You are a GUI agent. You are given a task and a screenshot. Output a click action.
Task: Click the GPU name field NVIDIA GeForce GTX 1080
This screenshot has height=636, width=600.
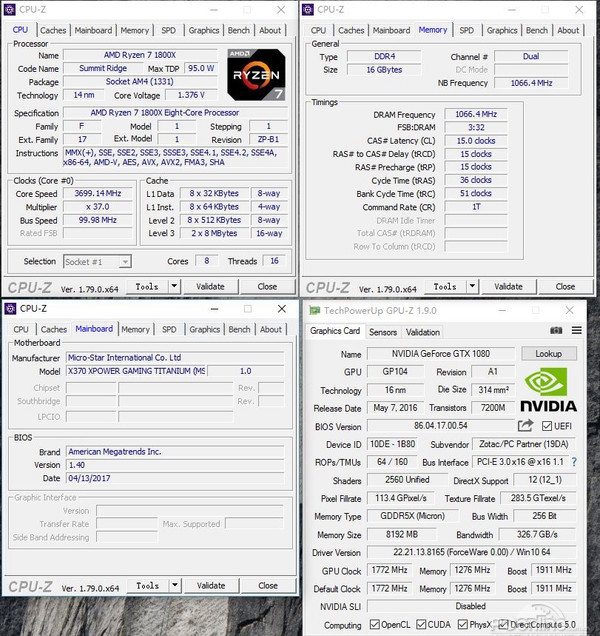point(441,354)
